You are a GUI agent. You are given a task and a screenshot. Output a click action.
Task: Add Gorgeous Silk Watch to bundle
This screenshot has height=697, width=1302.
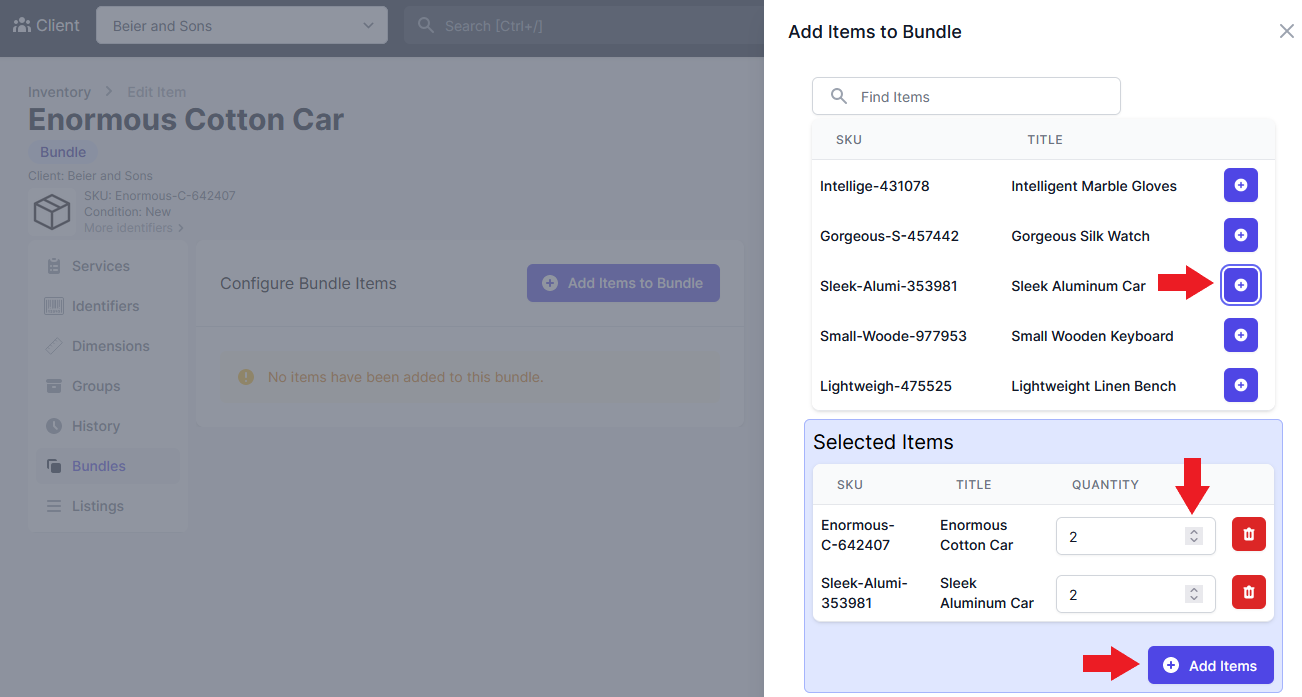click(1240, 235)
